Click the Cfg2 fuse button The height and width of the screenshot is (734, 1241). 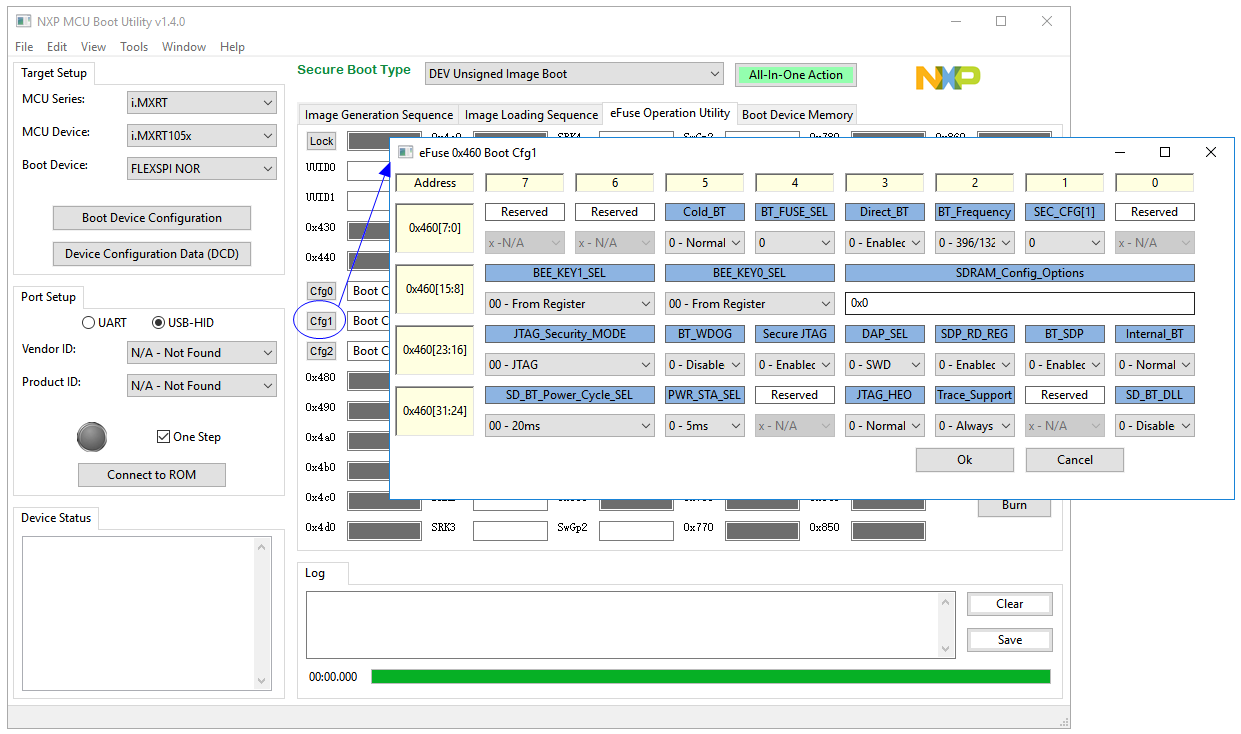pos(322,351)
